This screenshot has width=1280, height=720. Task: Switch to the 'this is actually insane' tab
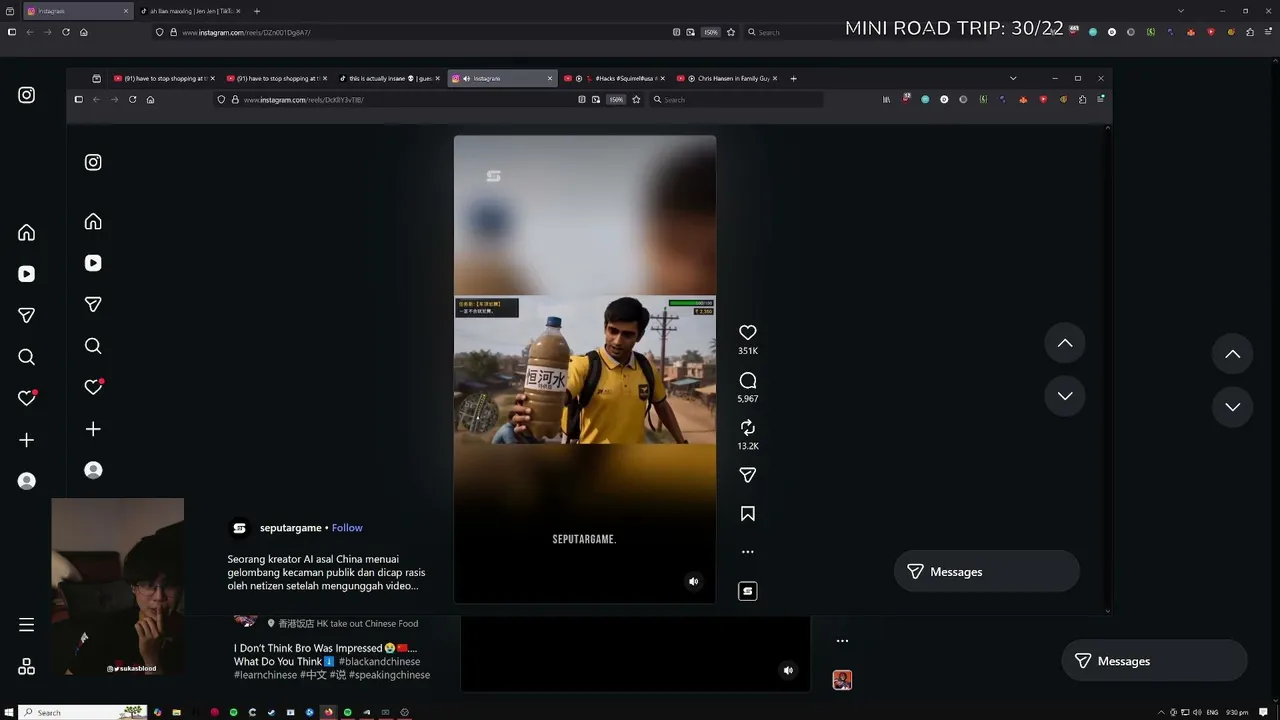[x=389, y=78]
